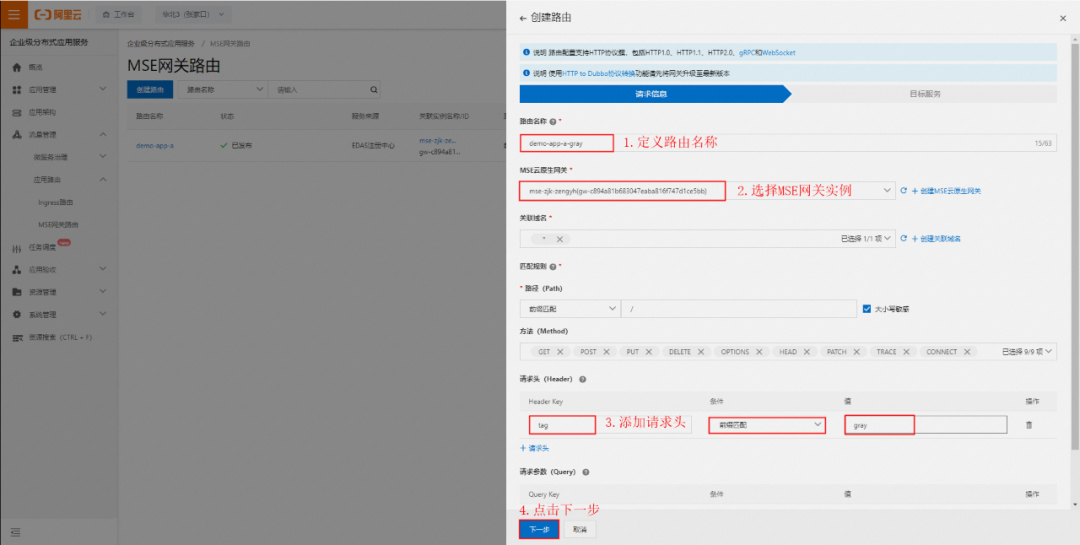Click the blue 创建路由 button in background page
The height and width of the screenshot is (545, 1080).
(150, 90)
